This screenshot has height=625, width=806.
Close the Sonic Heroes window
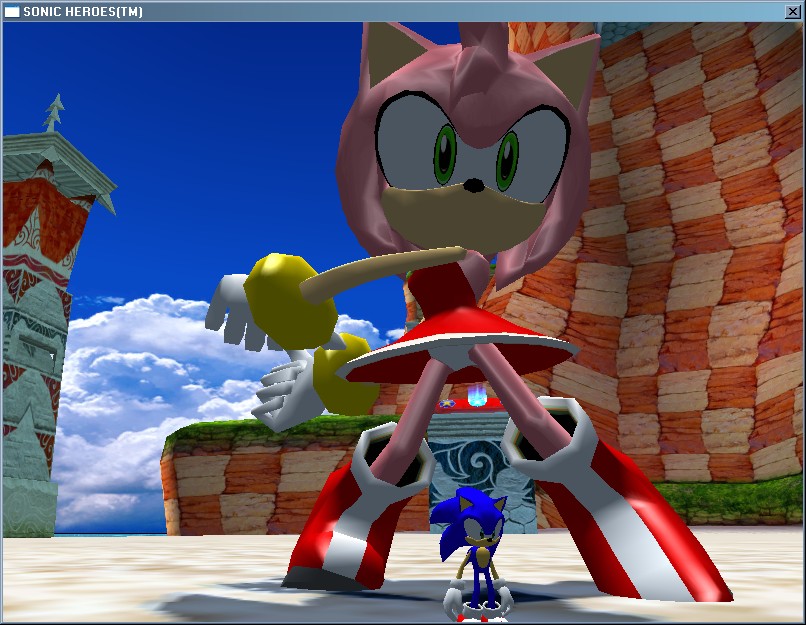tap(793, 12)
